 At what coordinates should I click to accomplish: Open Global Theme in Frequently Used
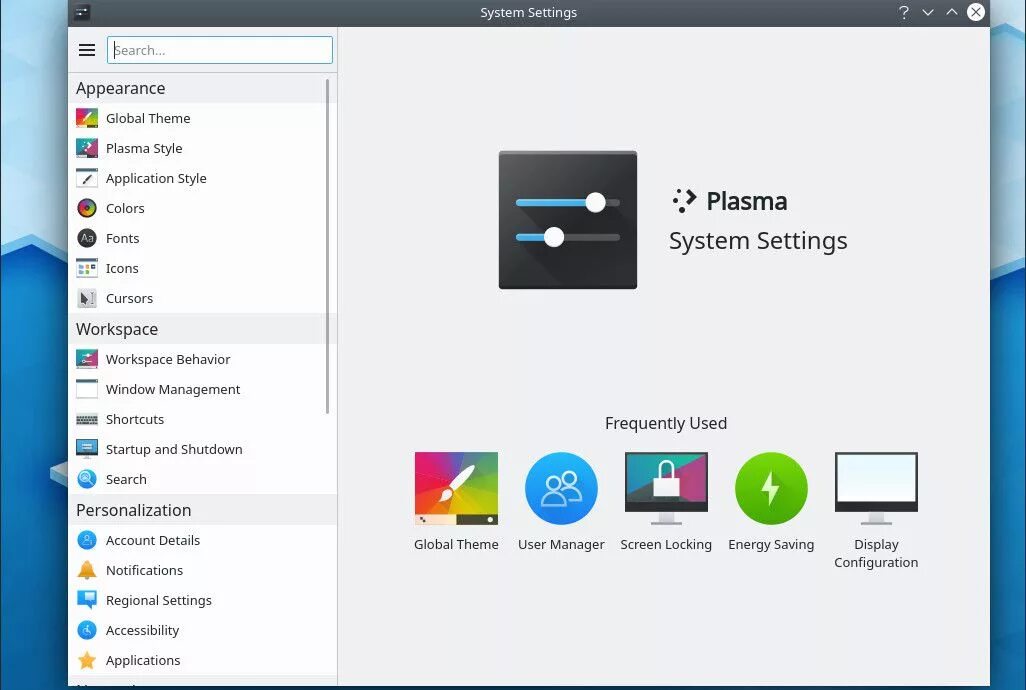(456, 501)
